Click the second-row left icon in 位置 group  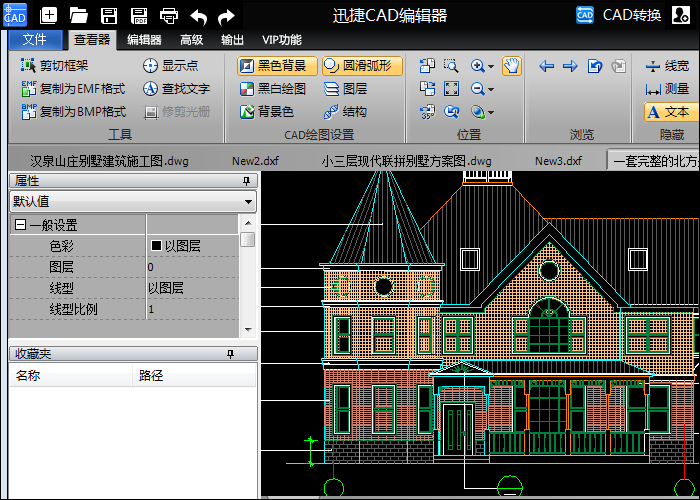[427, 89]
